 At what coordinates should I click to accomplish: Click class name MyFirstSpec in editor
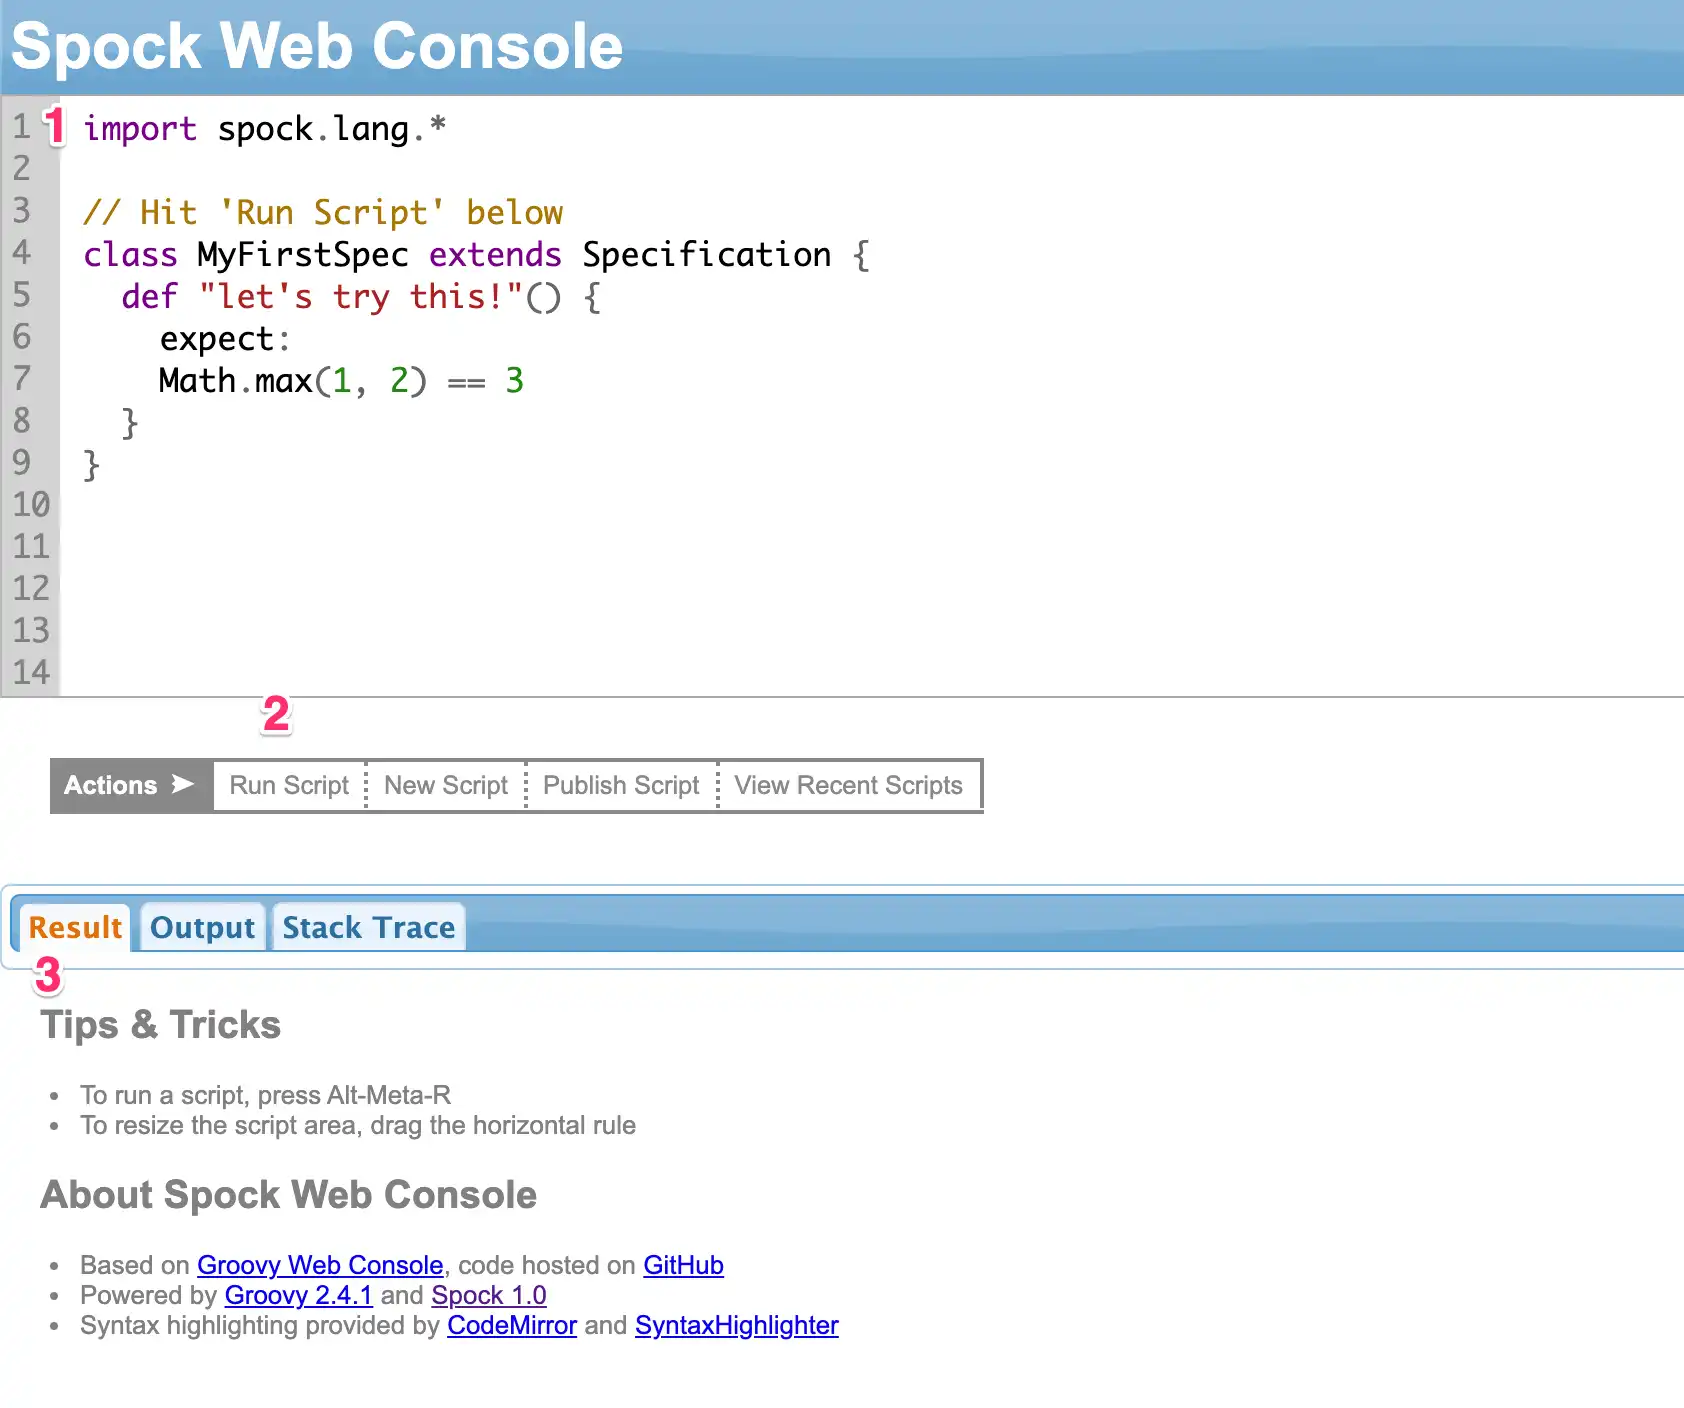(x=302, y=254)
